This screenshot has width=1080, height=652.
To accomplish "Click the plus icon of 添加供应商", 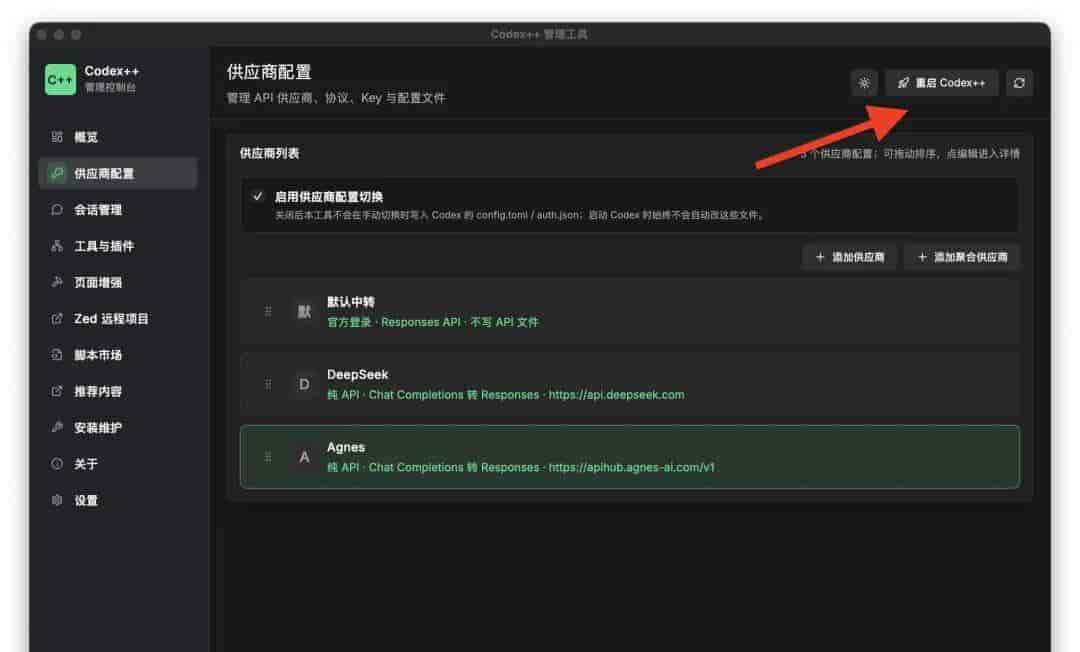I will (x=820, y=257).
